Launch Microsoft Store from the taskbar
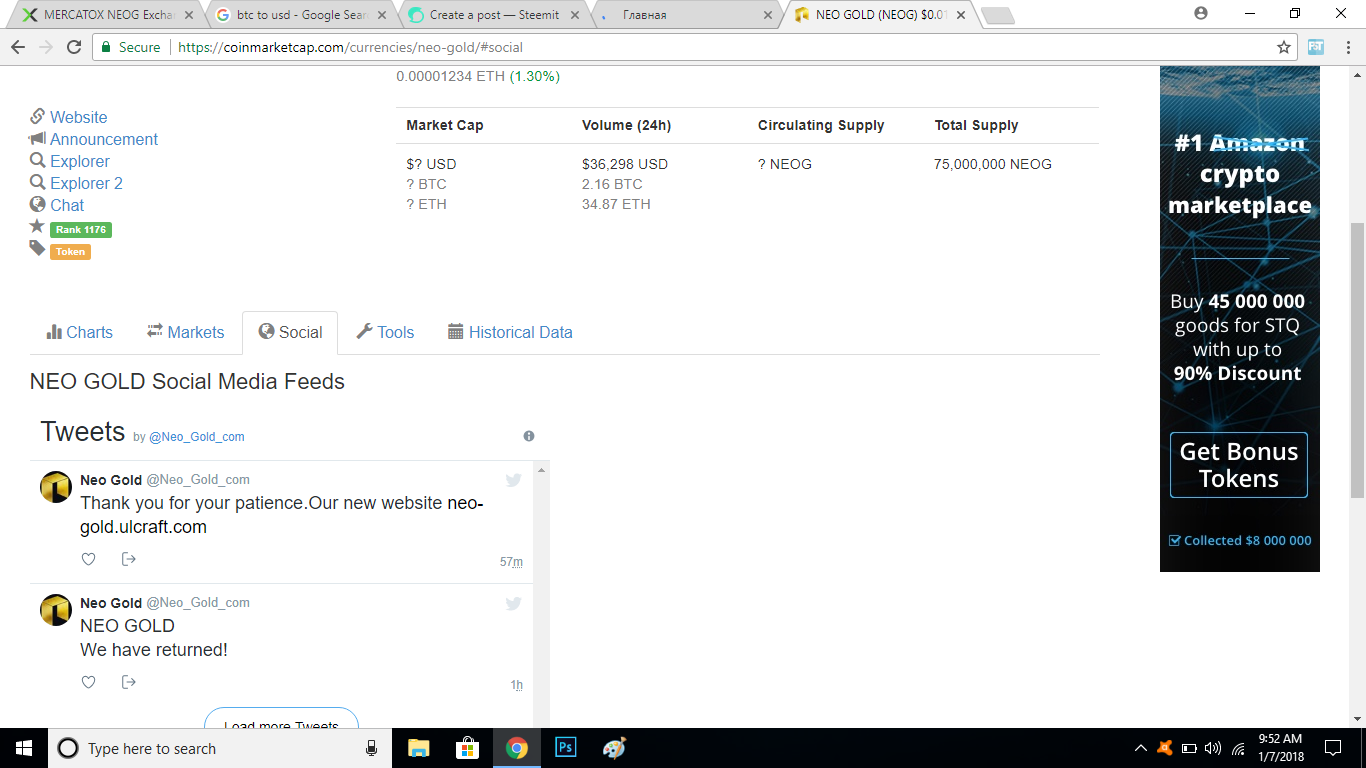Viewport: 1366px width, 768px height. [x=467, y=748]
